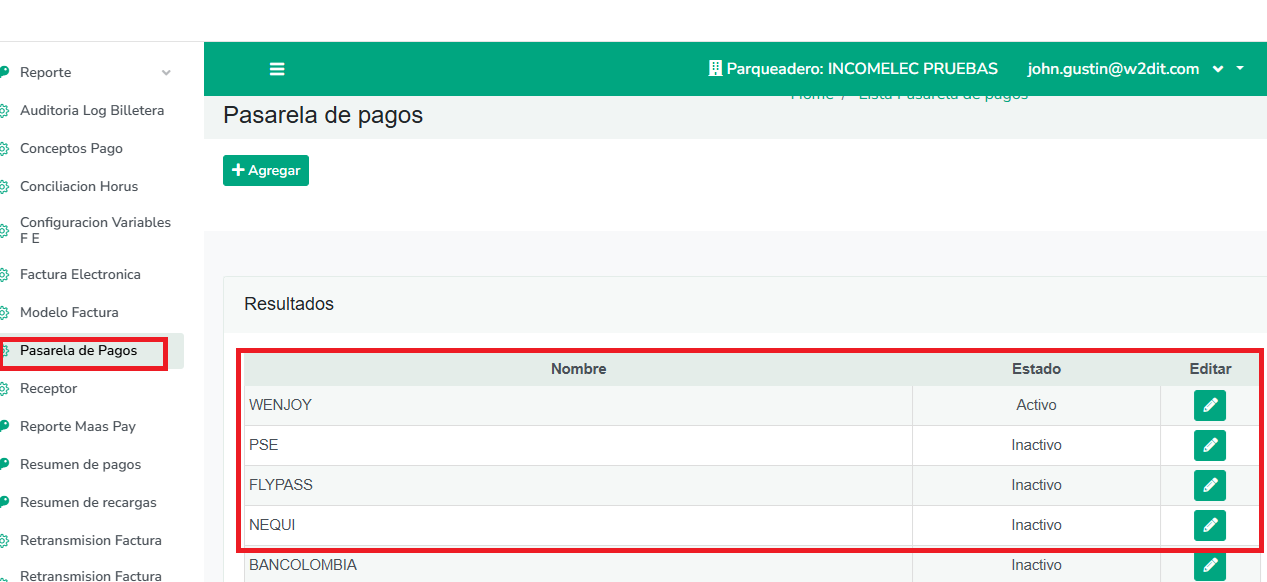Edit the NEQUI gateway pencil icon
Viewport: 1267px width, 582px height.
(x=1209, y=525)
